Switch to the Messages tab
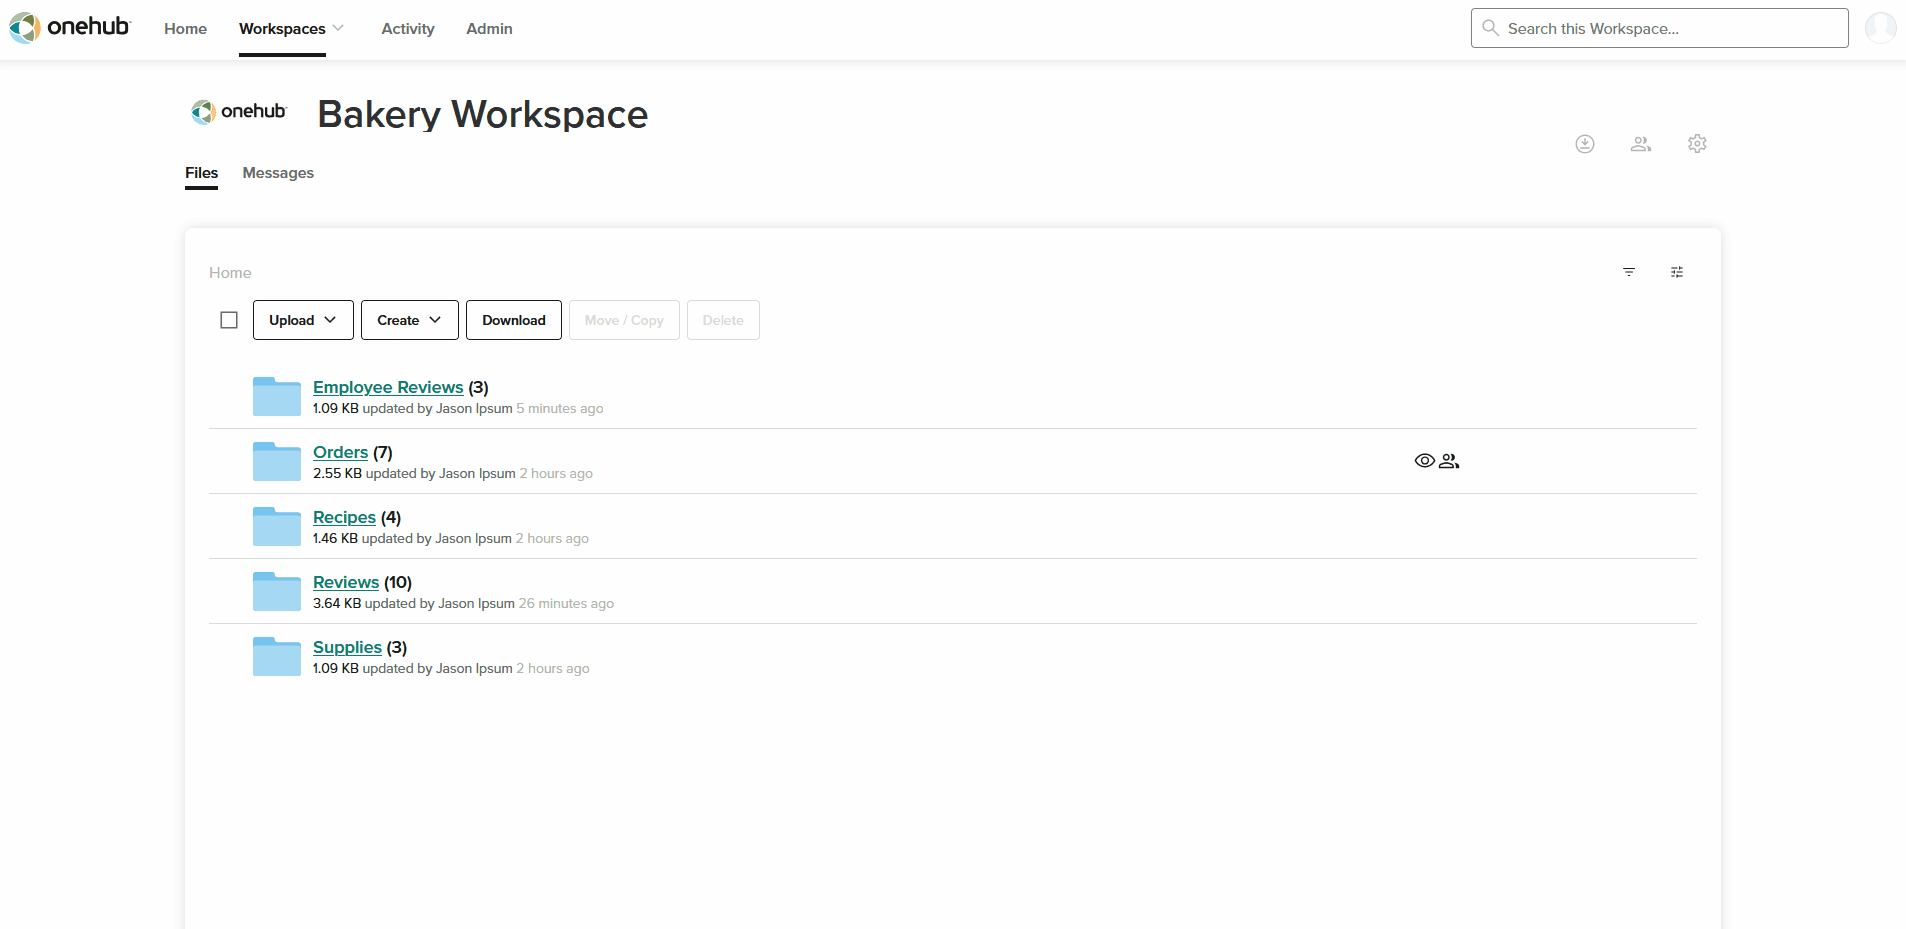The height and width of the screenshot is (929, 1906). click(278, 173)
